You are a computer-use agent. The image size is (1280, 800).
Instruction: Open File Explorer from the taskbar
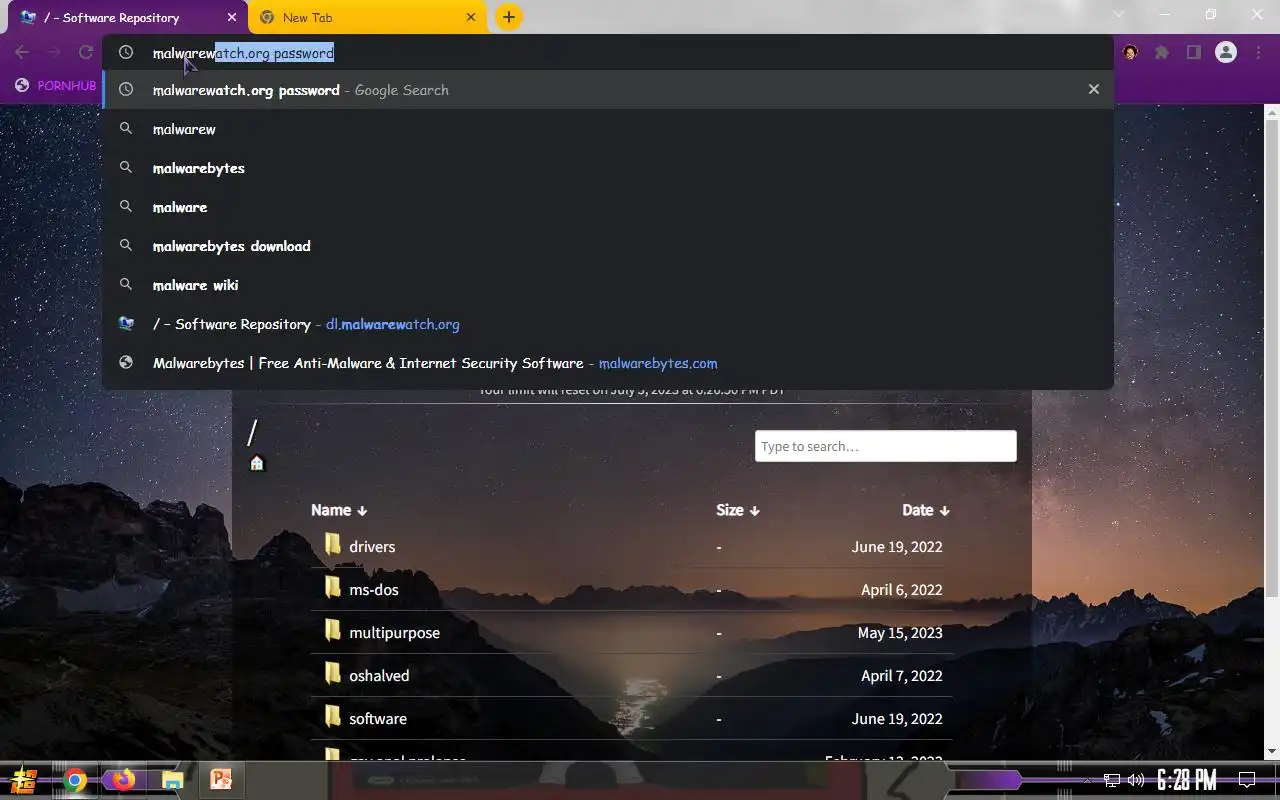coord(172,780)
